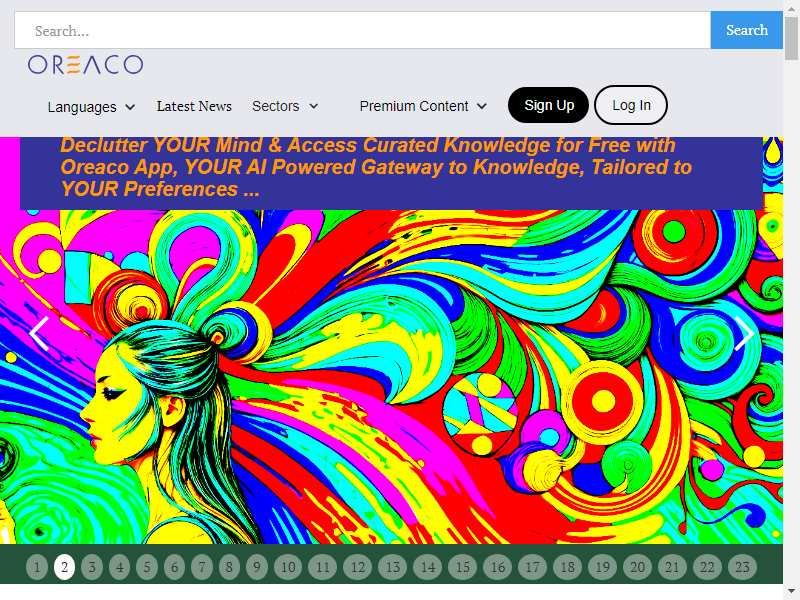Go to next carousel slide arrow
The width and height of the screenshot is (800, 600).
click(x=744, y=334)
